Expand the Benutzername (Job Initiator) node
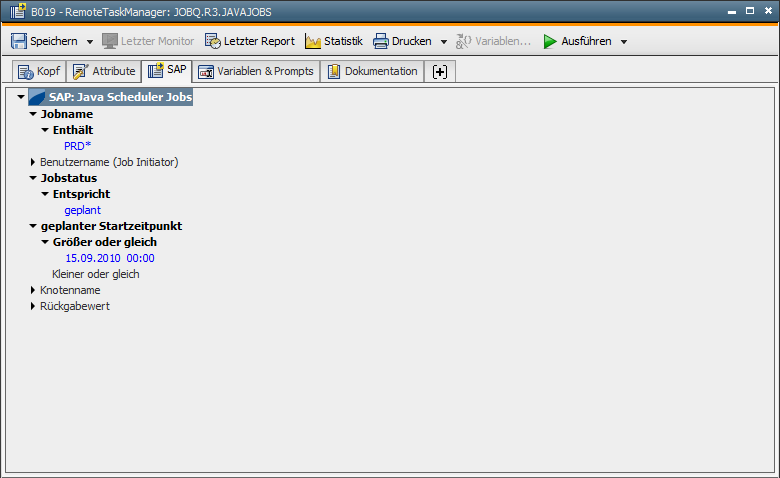 [33, 162]
